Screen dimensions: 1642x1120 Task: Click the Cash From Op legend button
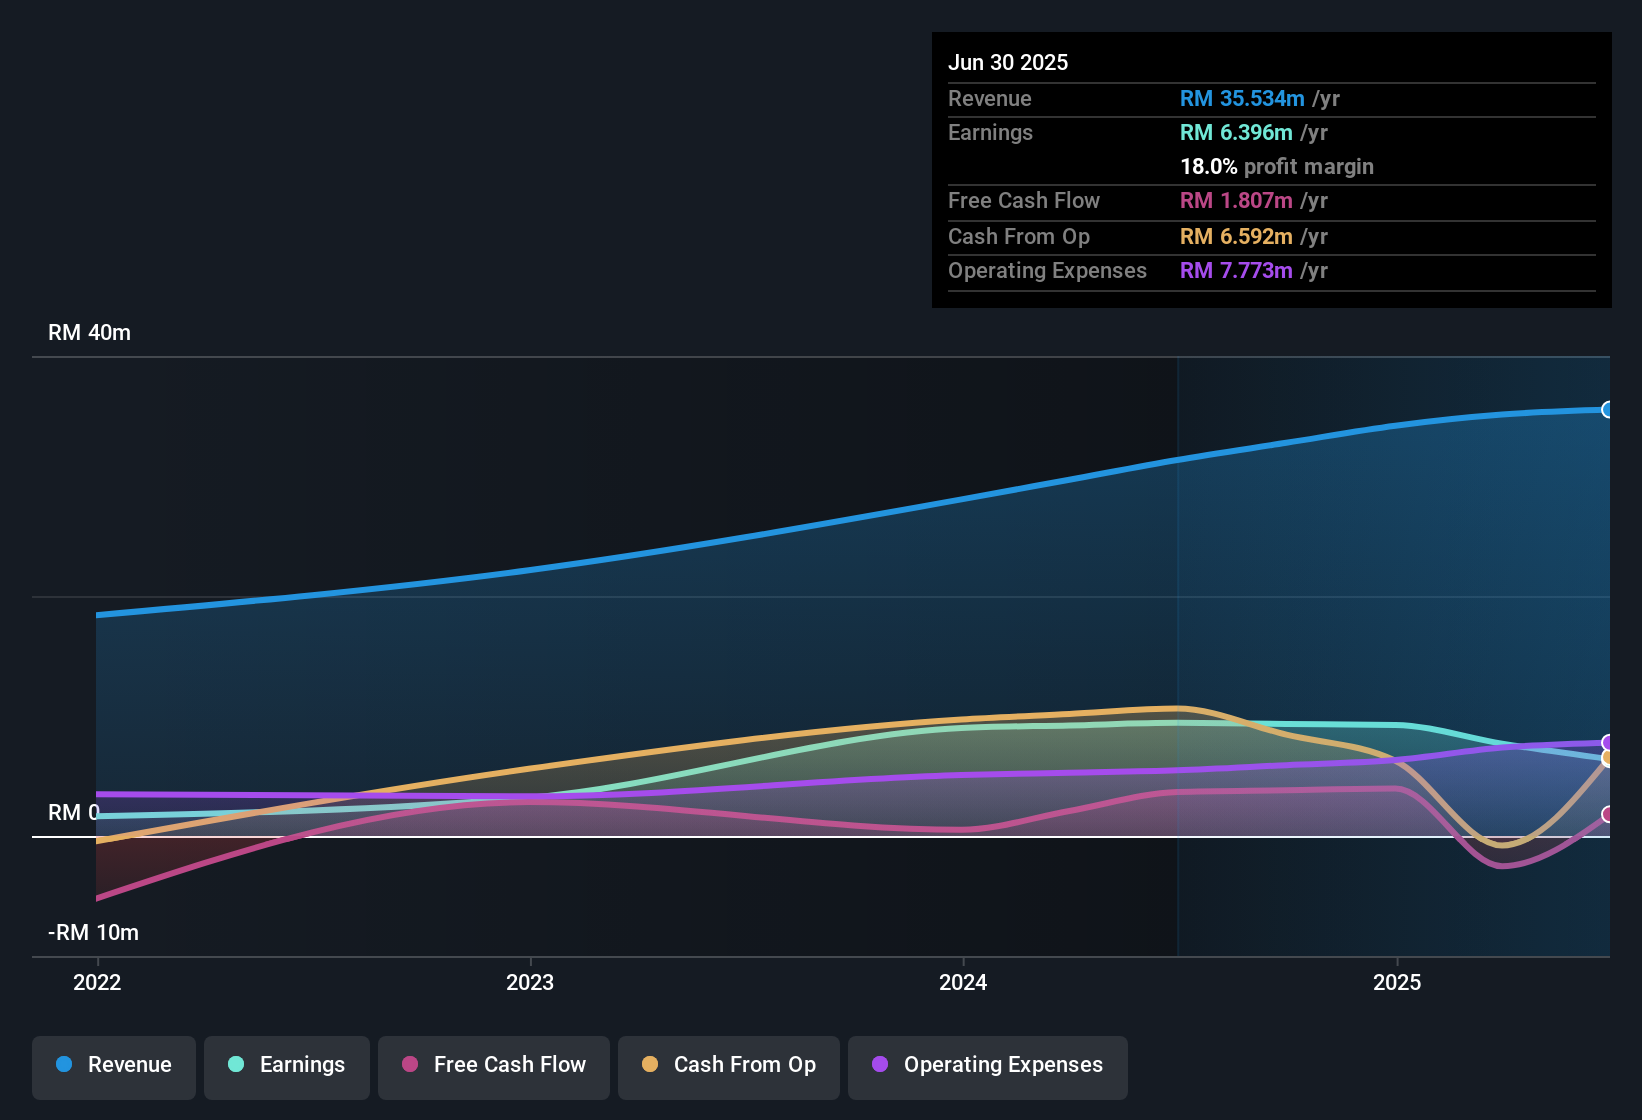coord(728,1067)
